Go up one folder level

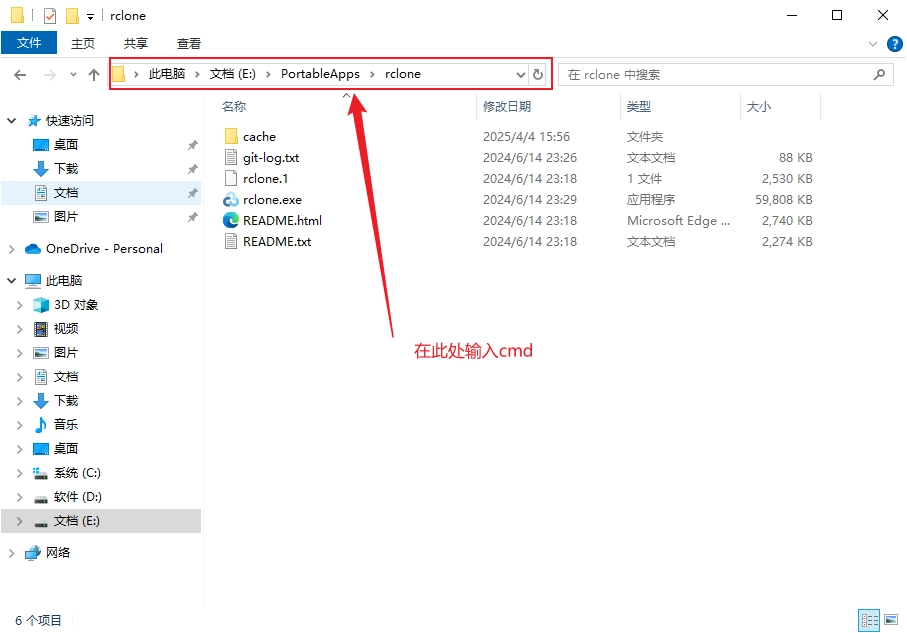point(94,75)
